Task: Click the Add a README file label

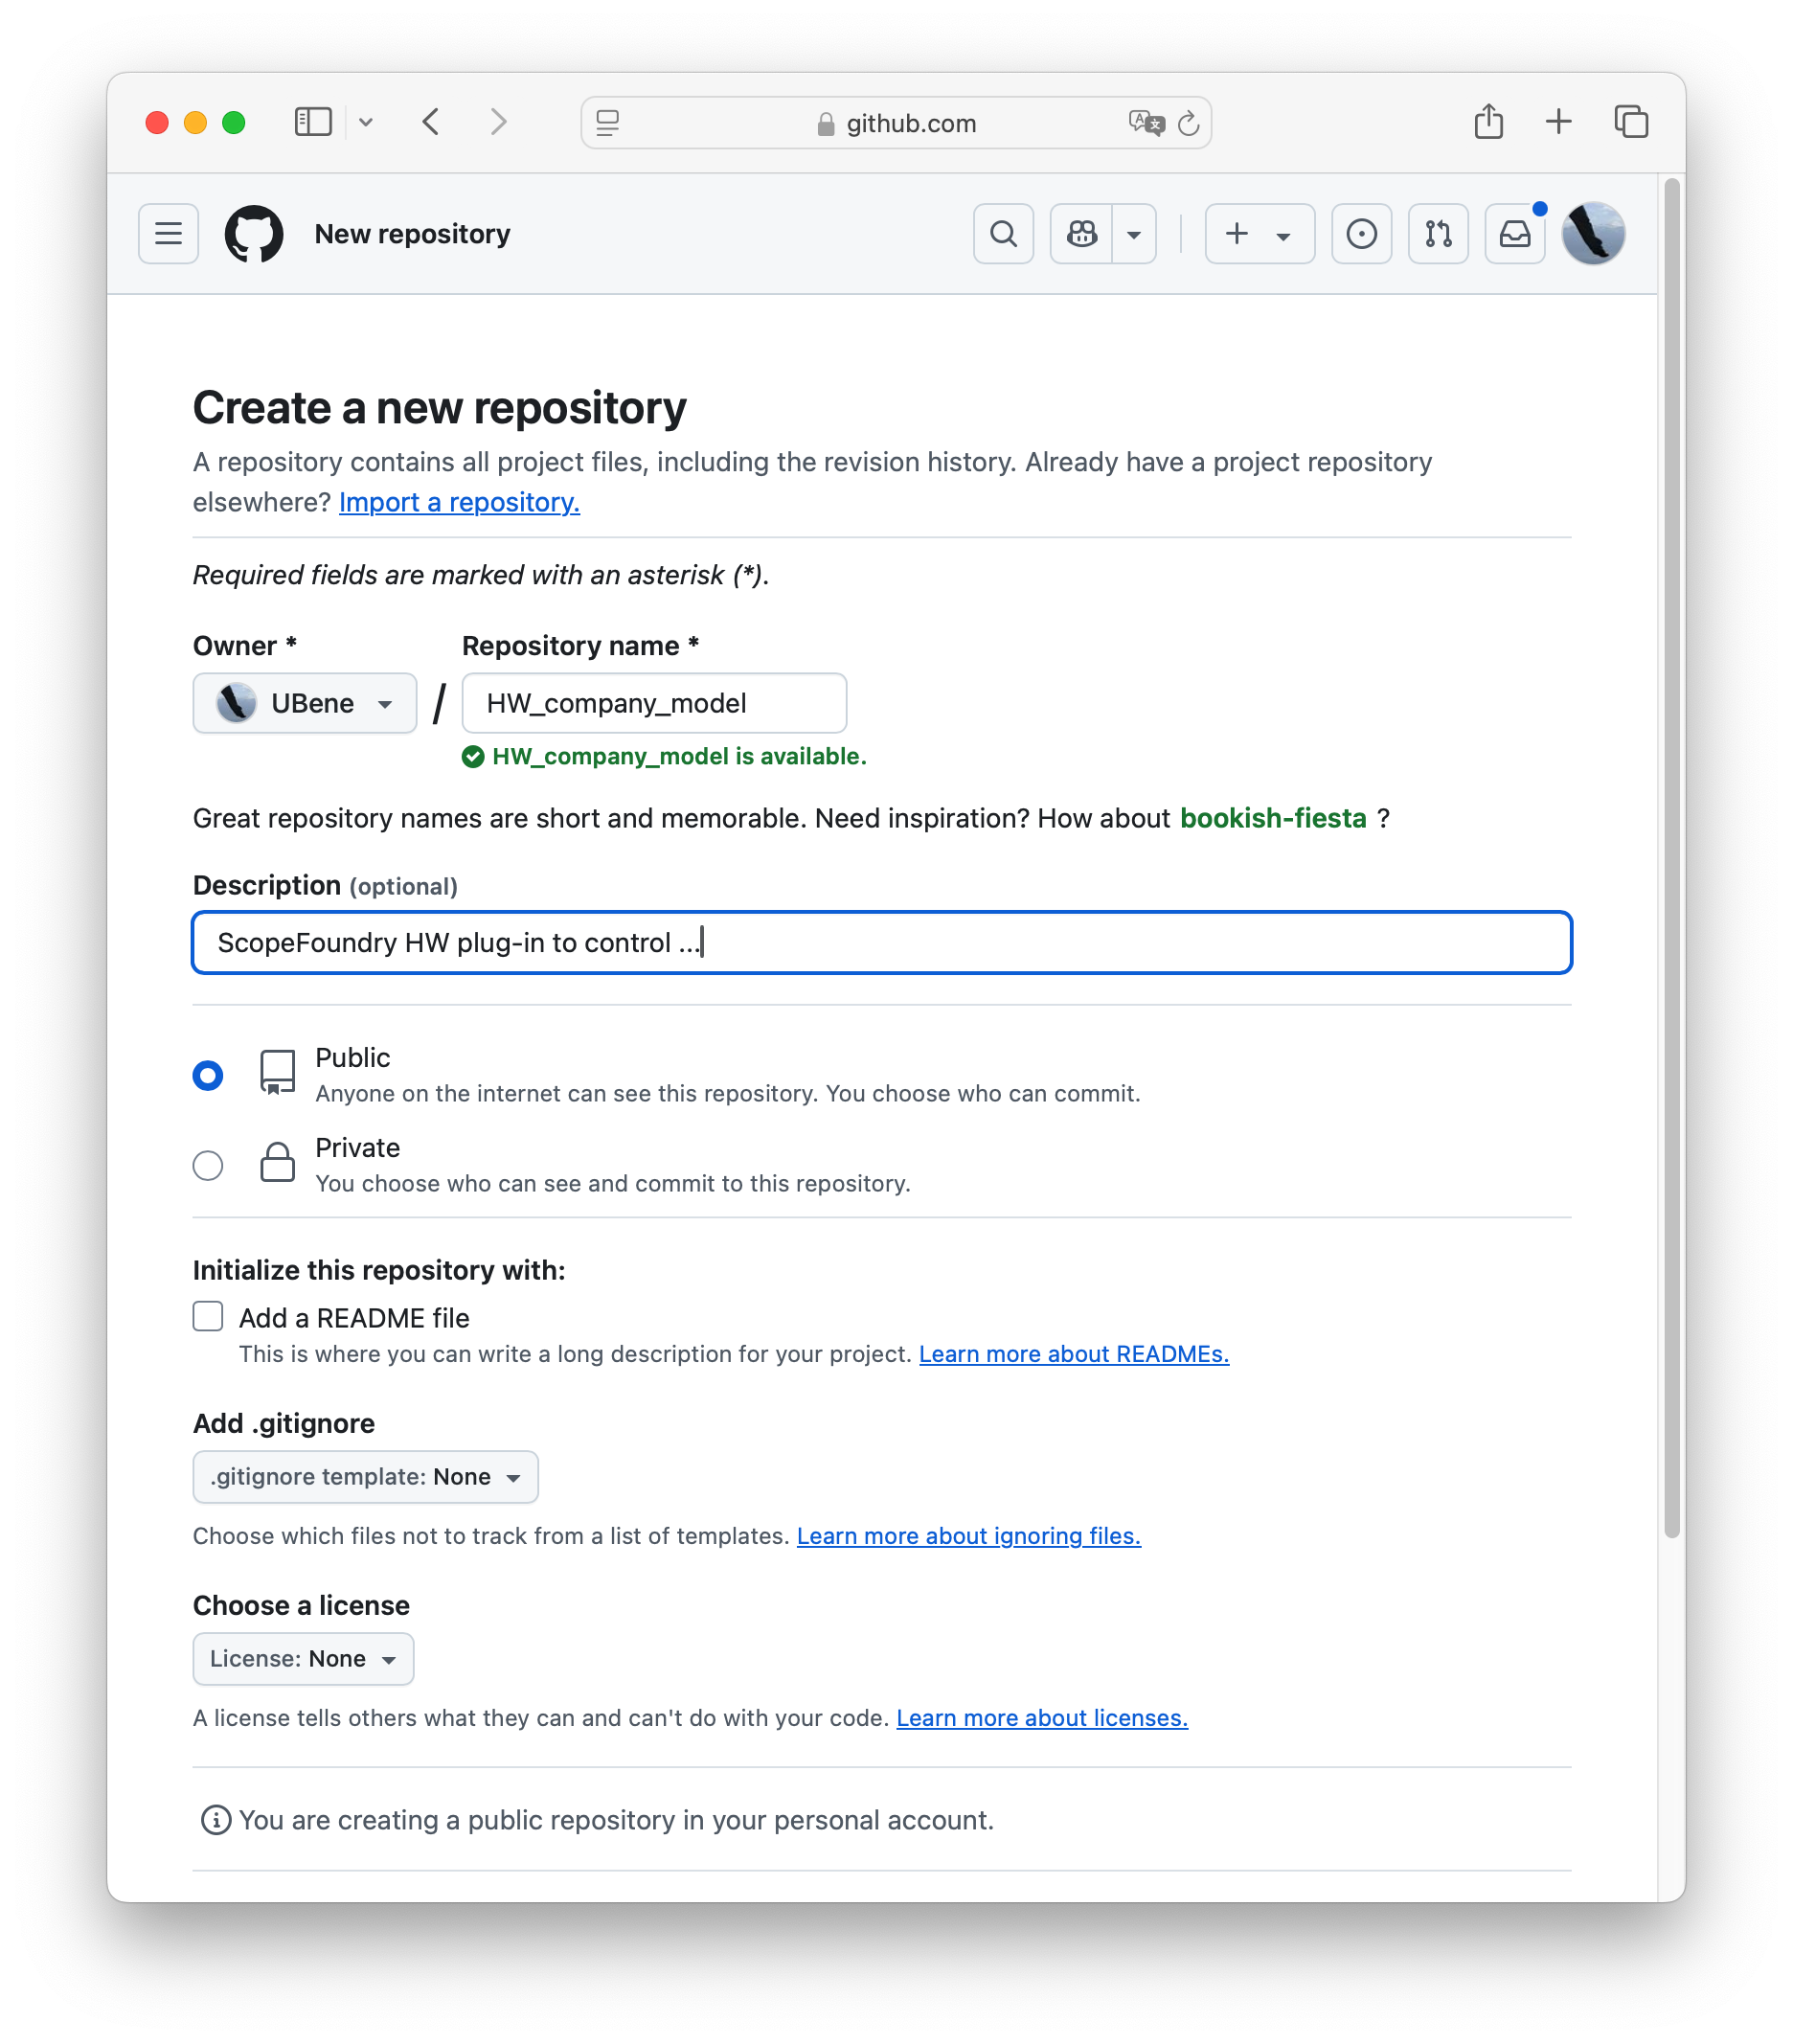Action: [x=354, y=1317]
